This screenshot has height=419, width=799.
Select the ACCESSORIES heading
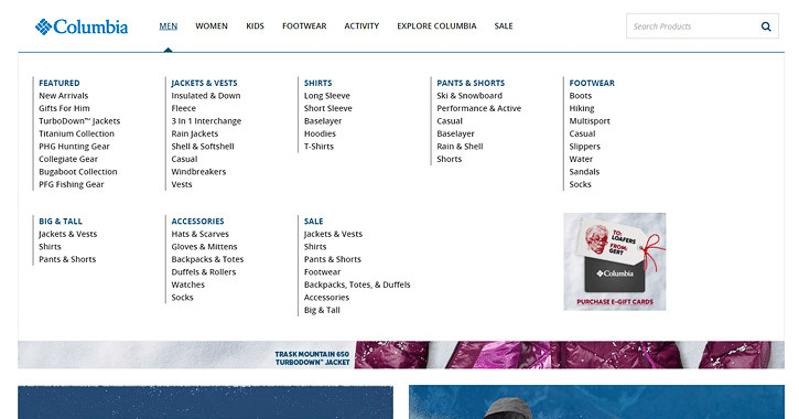pos(198,221)
